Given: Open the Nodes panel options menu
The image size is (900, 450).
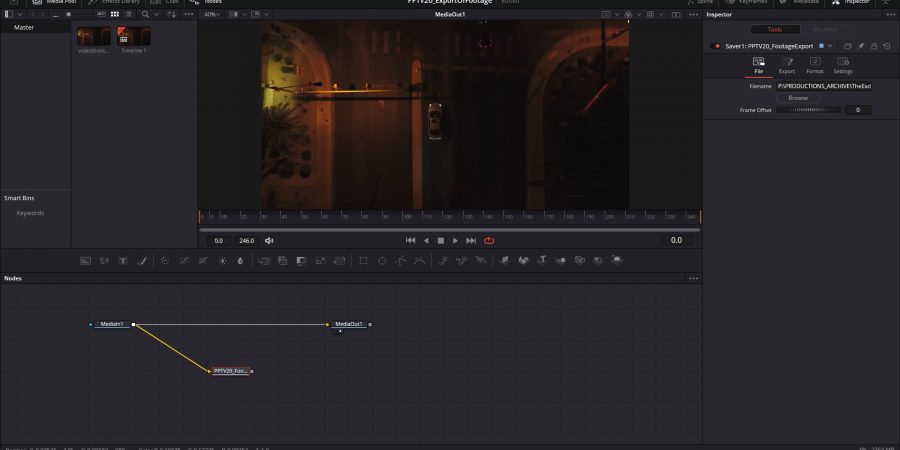Looking at the screenshot, I should click(x=693, y=278).
